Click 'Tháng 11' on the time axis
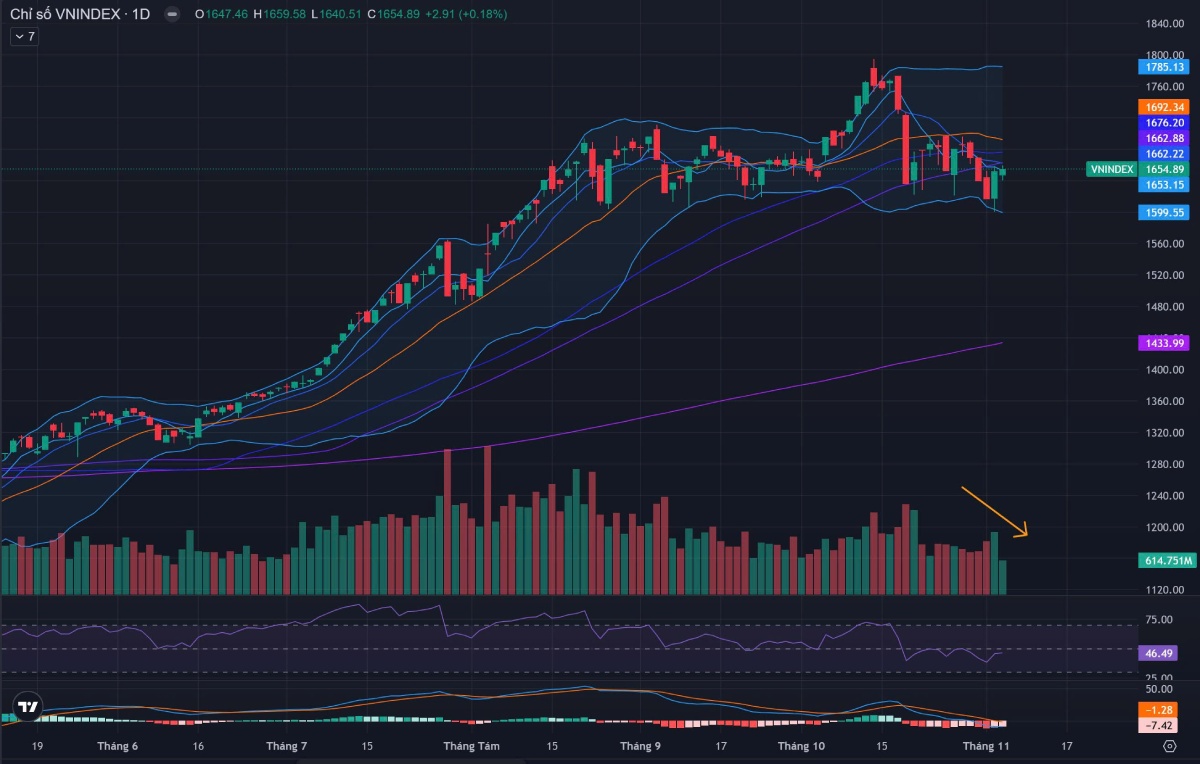The image size is (1200, 764). (985, 746)
